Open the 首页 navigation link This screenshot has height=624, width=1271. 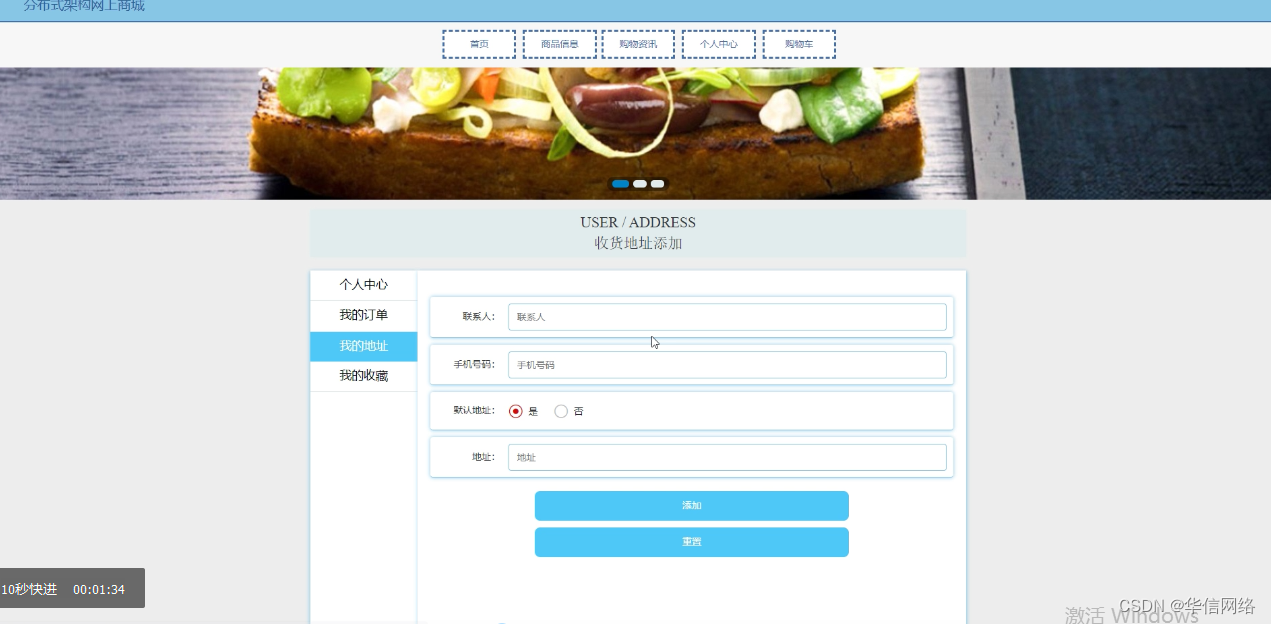478,43
